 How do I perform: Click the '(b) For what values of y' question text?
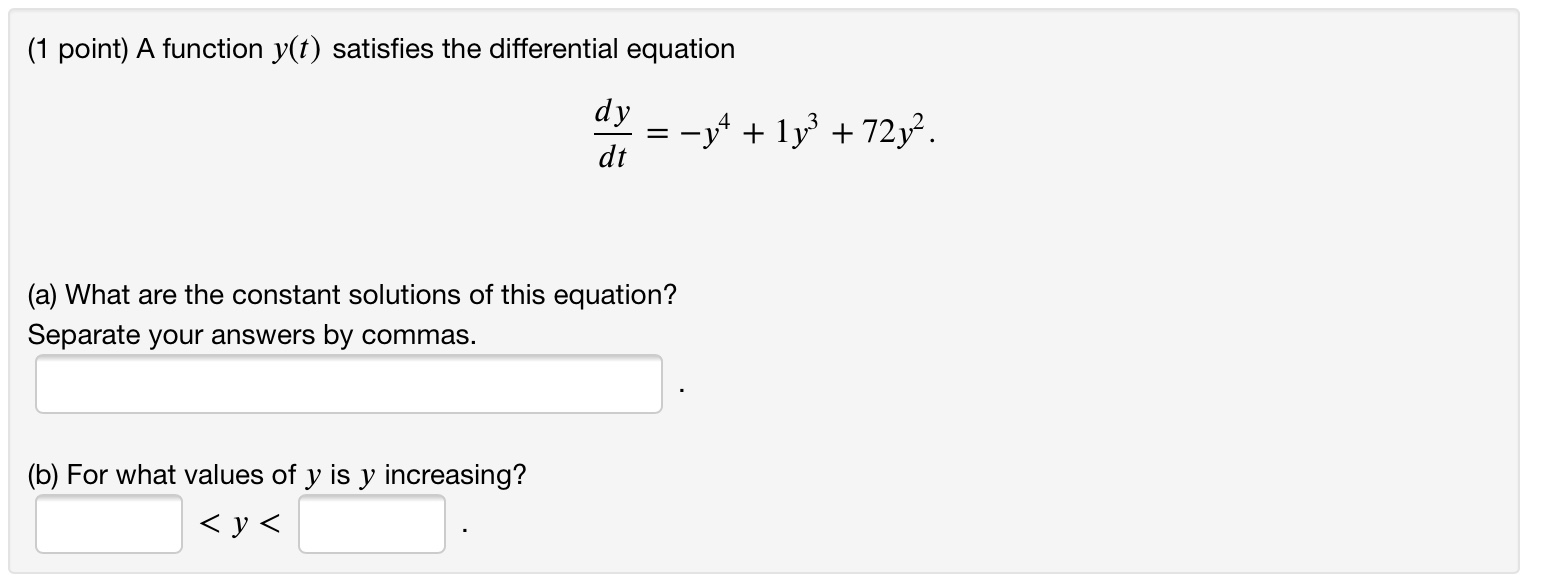277,476
